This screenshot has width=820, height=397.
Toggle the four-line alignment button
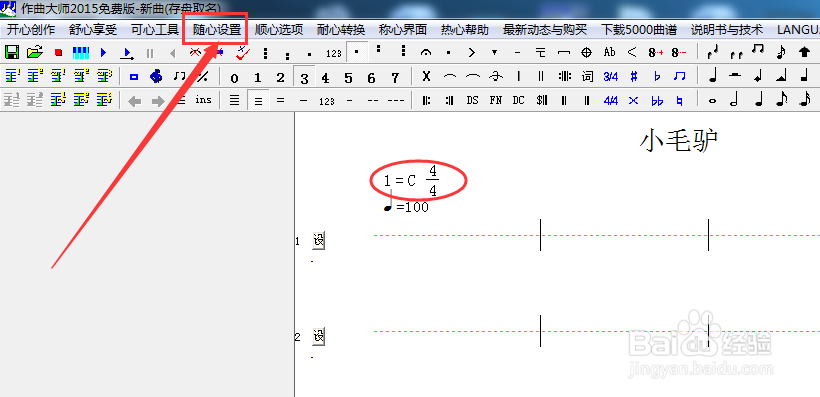click(x=234, y=100)
